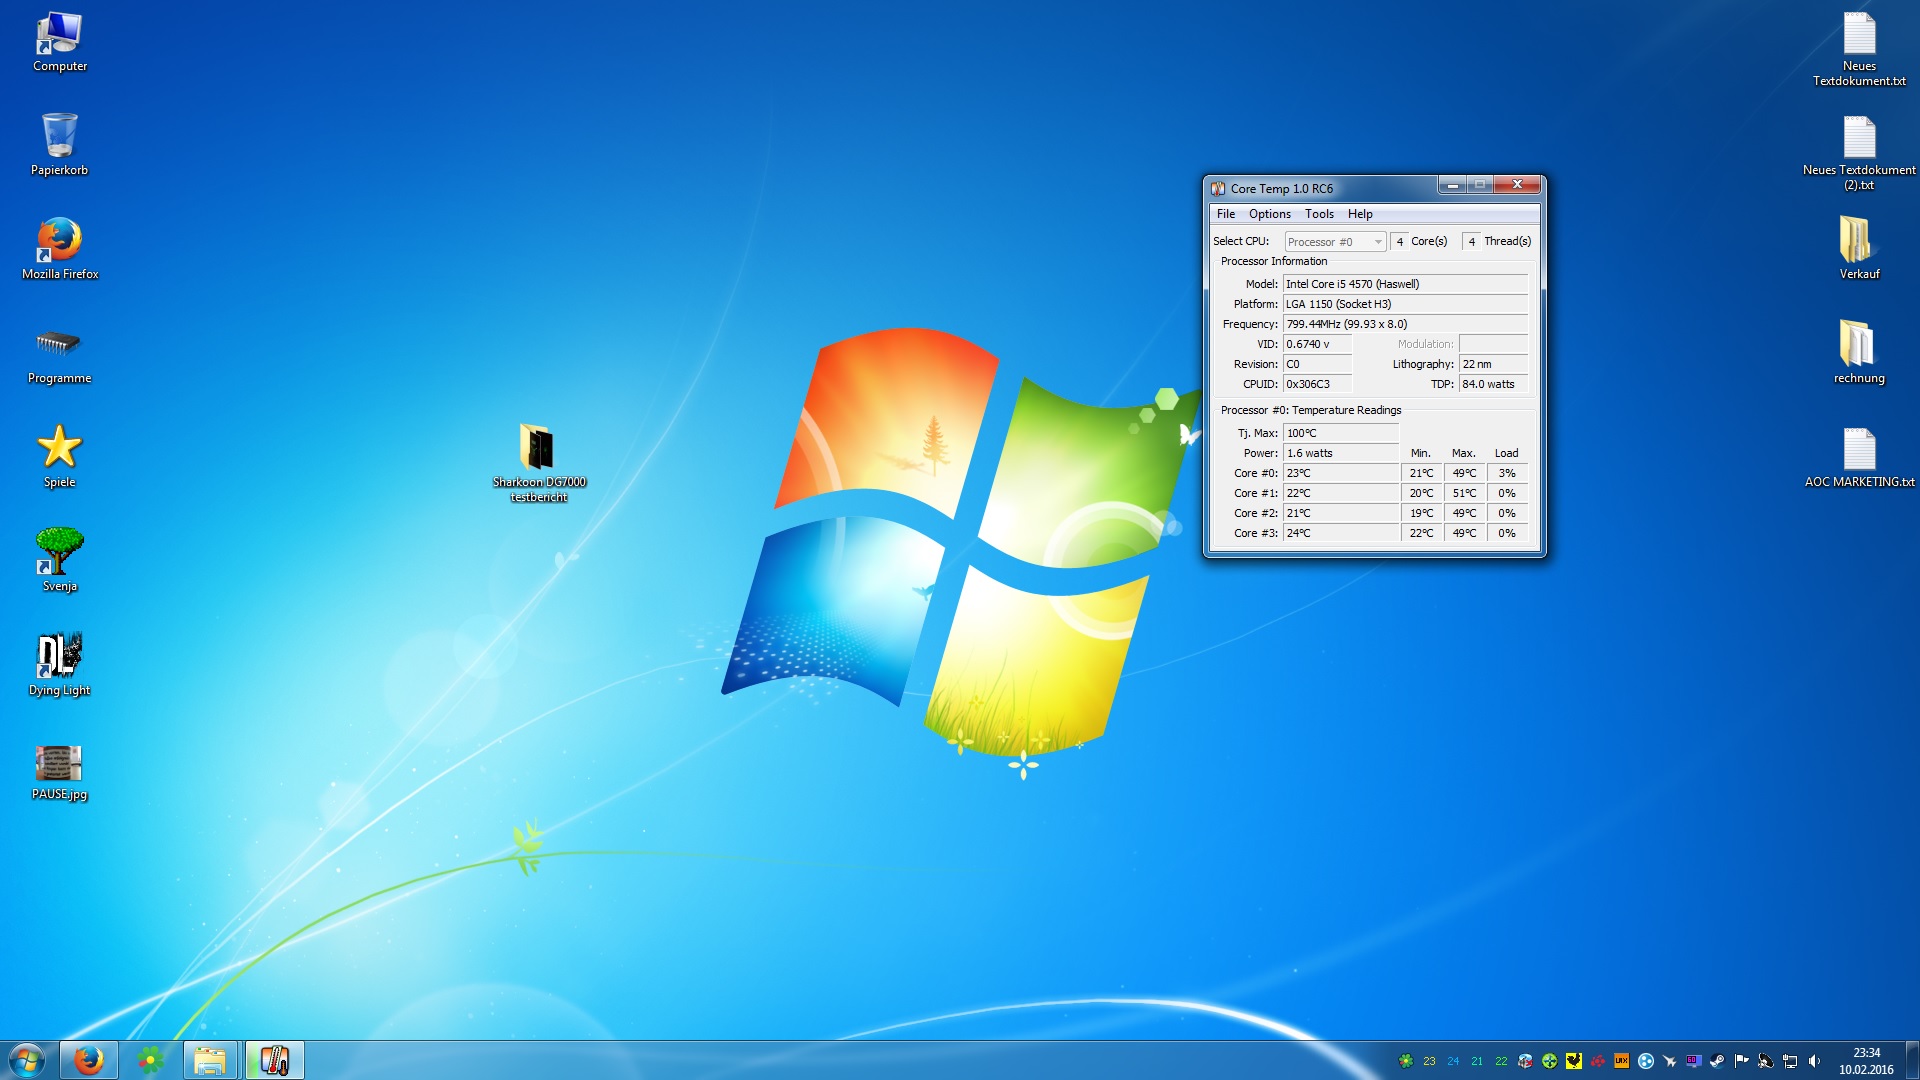Screen dimensions: 1920x1080
Task: Open Action Center flag tray icon
Action: pyautogui.click(x=1741, y=1061)
